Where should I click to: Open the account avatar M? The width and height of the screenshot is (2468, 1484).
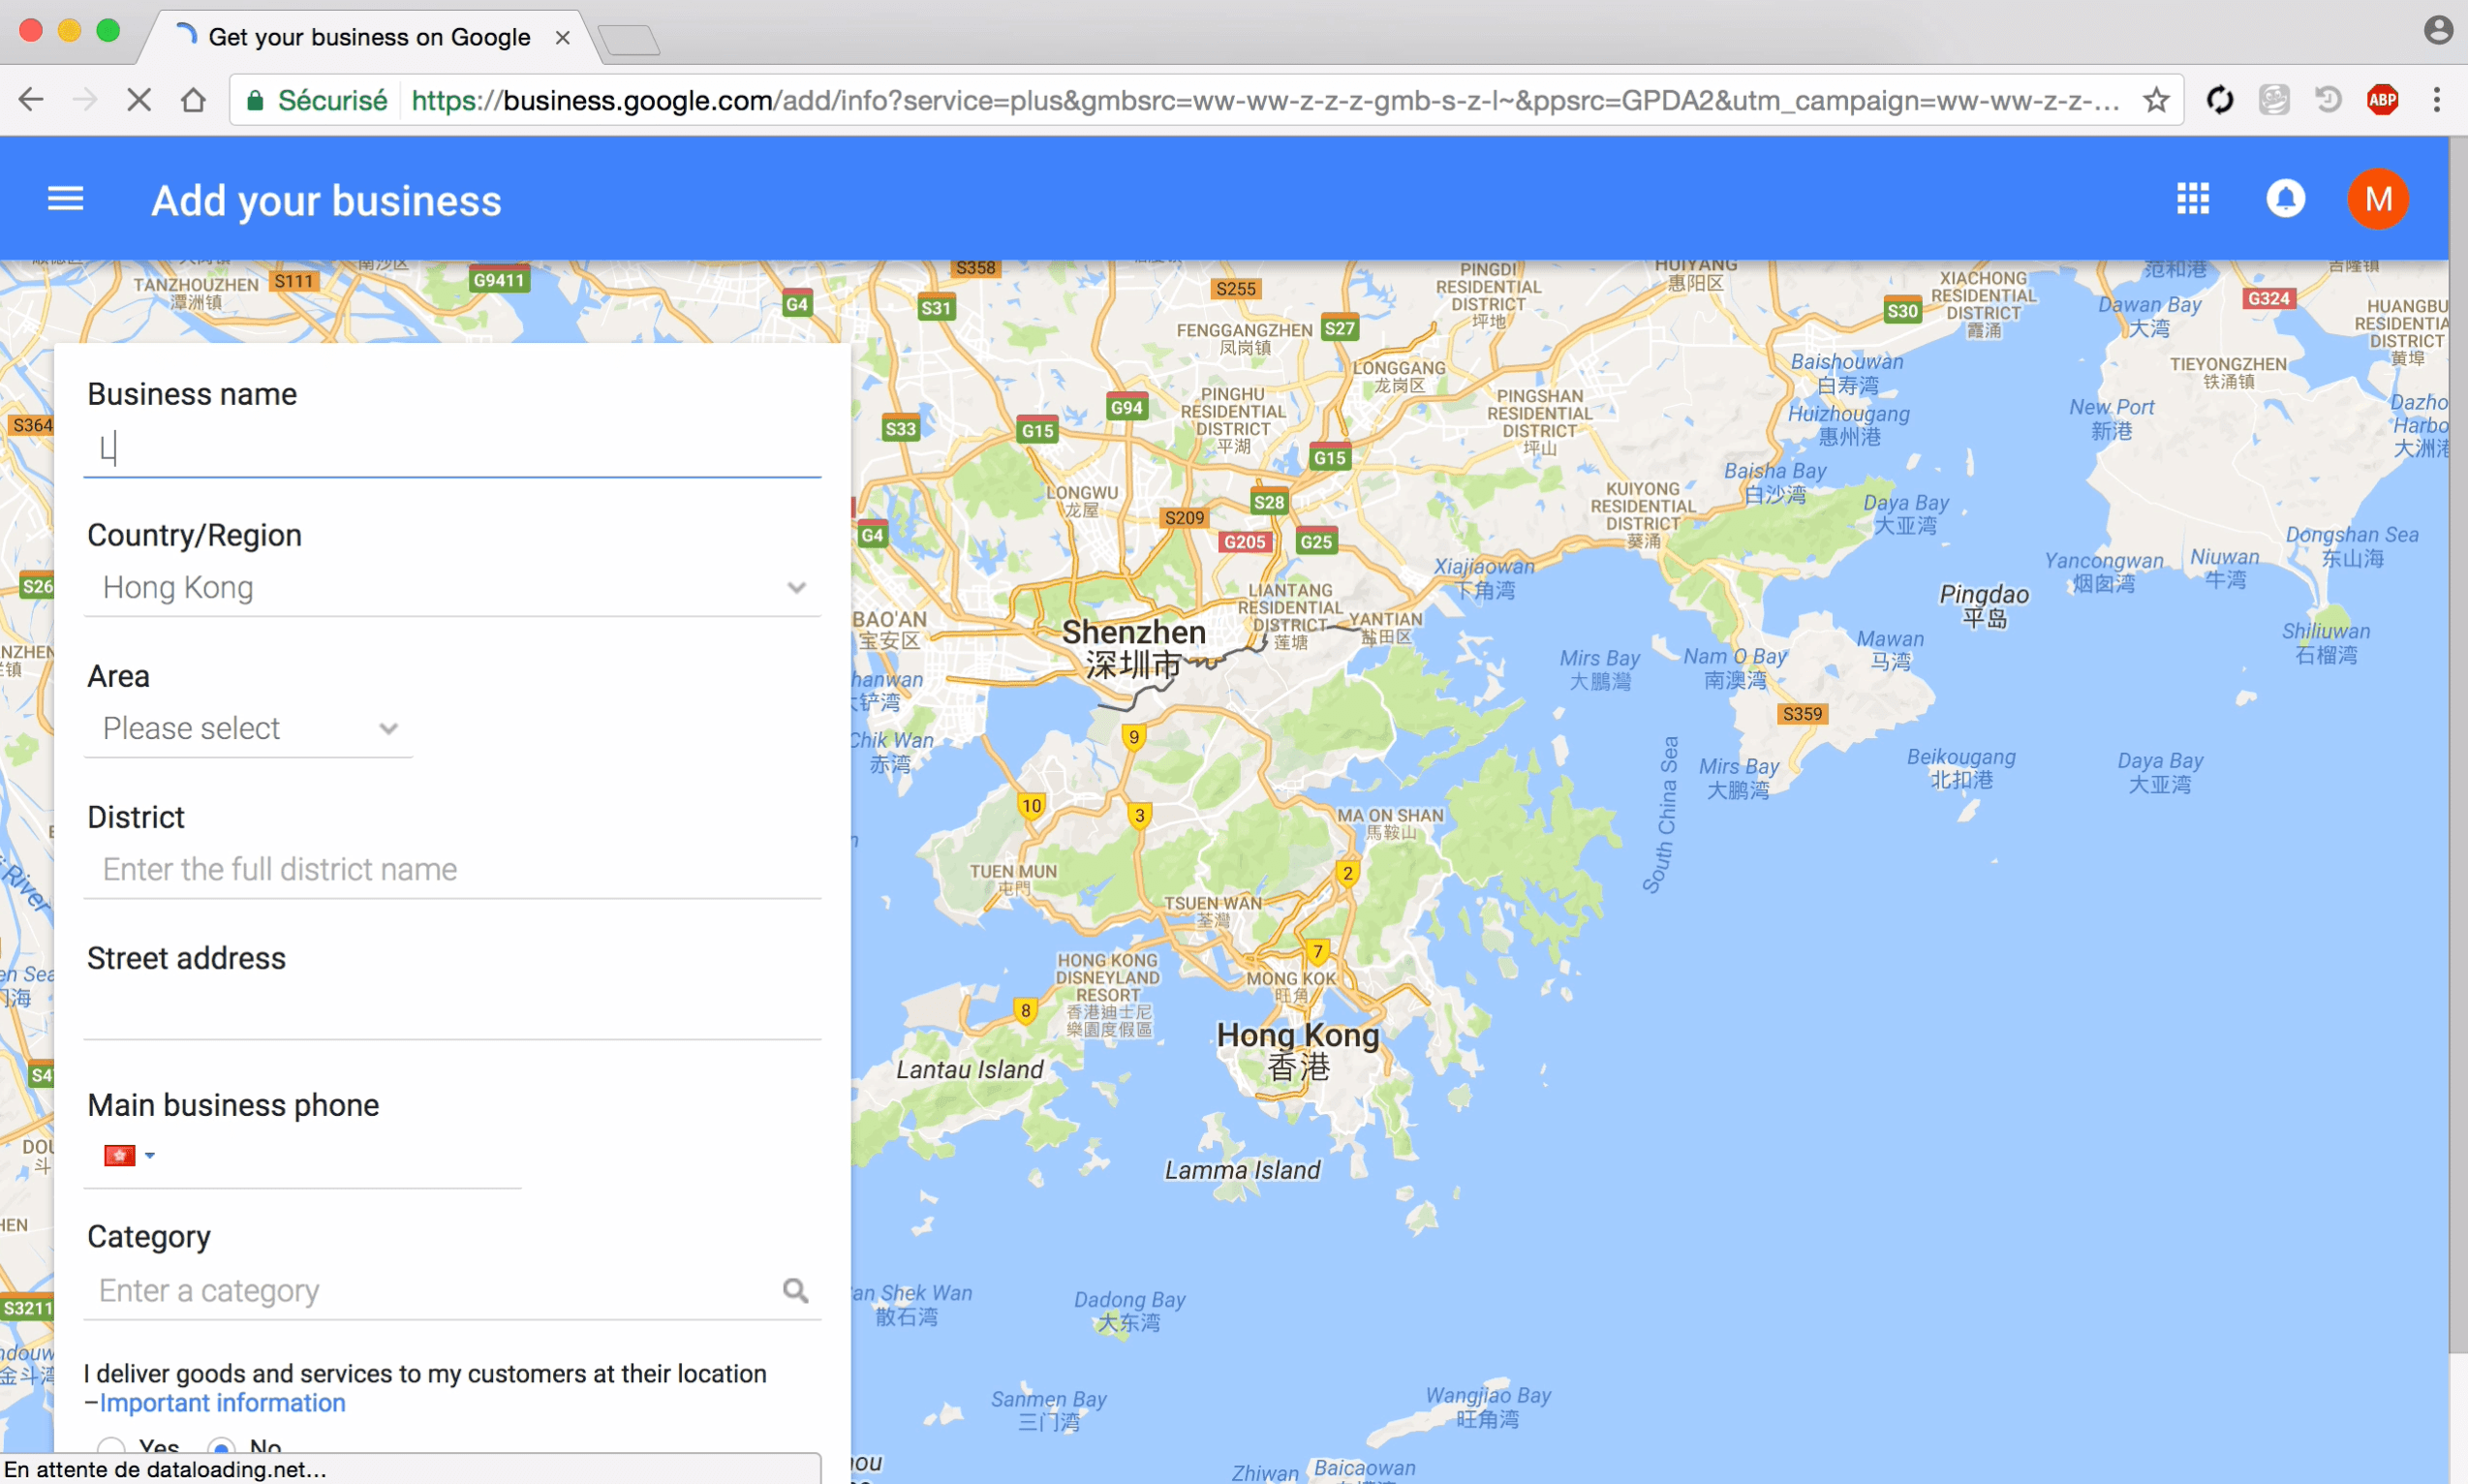[2377, 199]
